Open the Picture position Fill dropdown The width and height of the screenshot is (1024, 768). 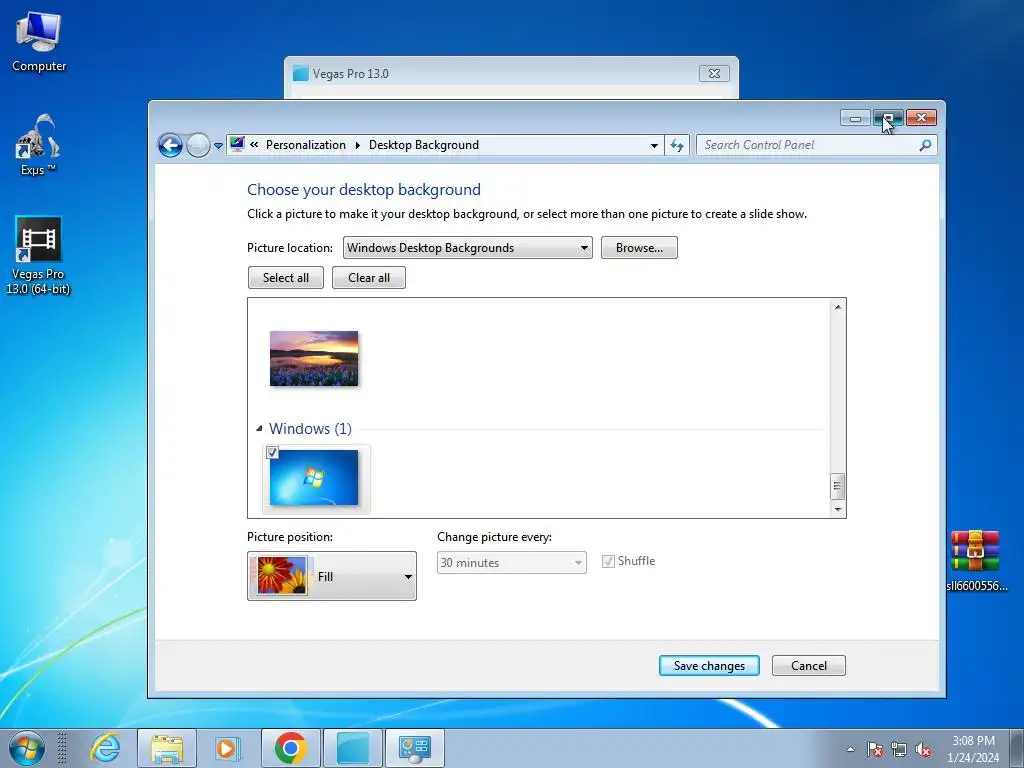point(332,576)
